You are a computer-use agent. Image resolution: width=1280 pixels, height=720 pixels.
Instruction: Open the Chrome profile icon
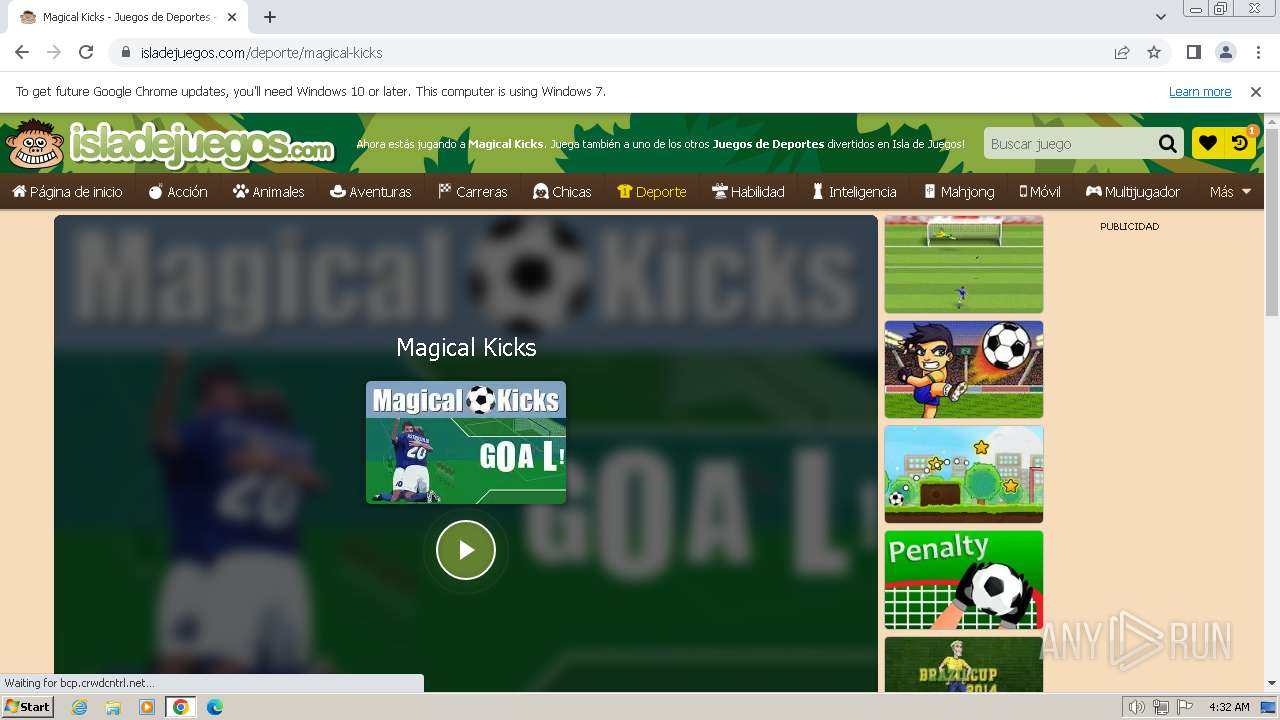[1225, 52]
